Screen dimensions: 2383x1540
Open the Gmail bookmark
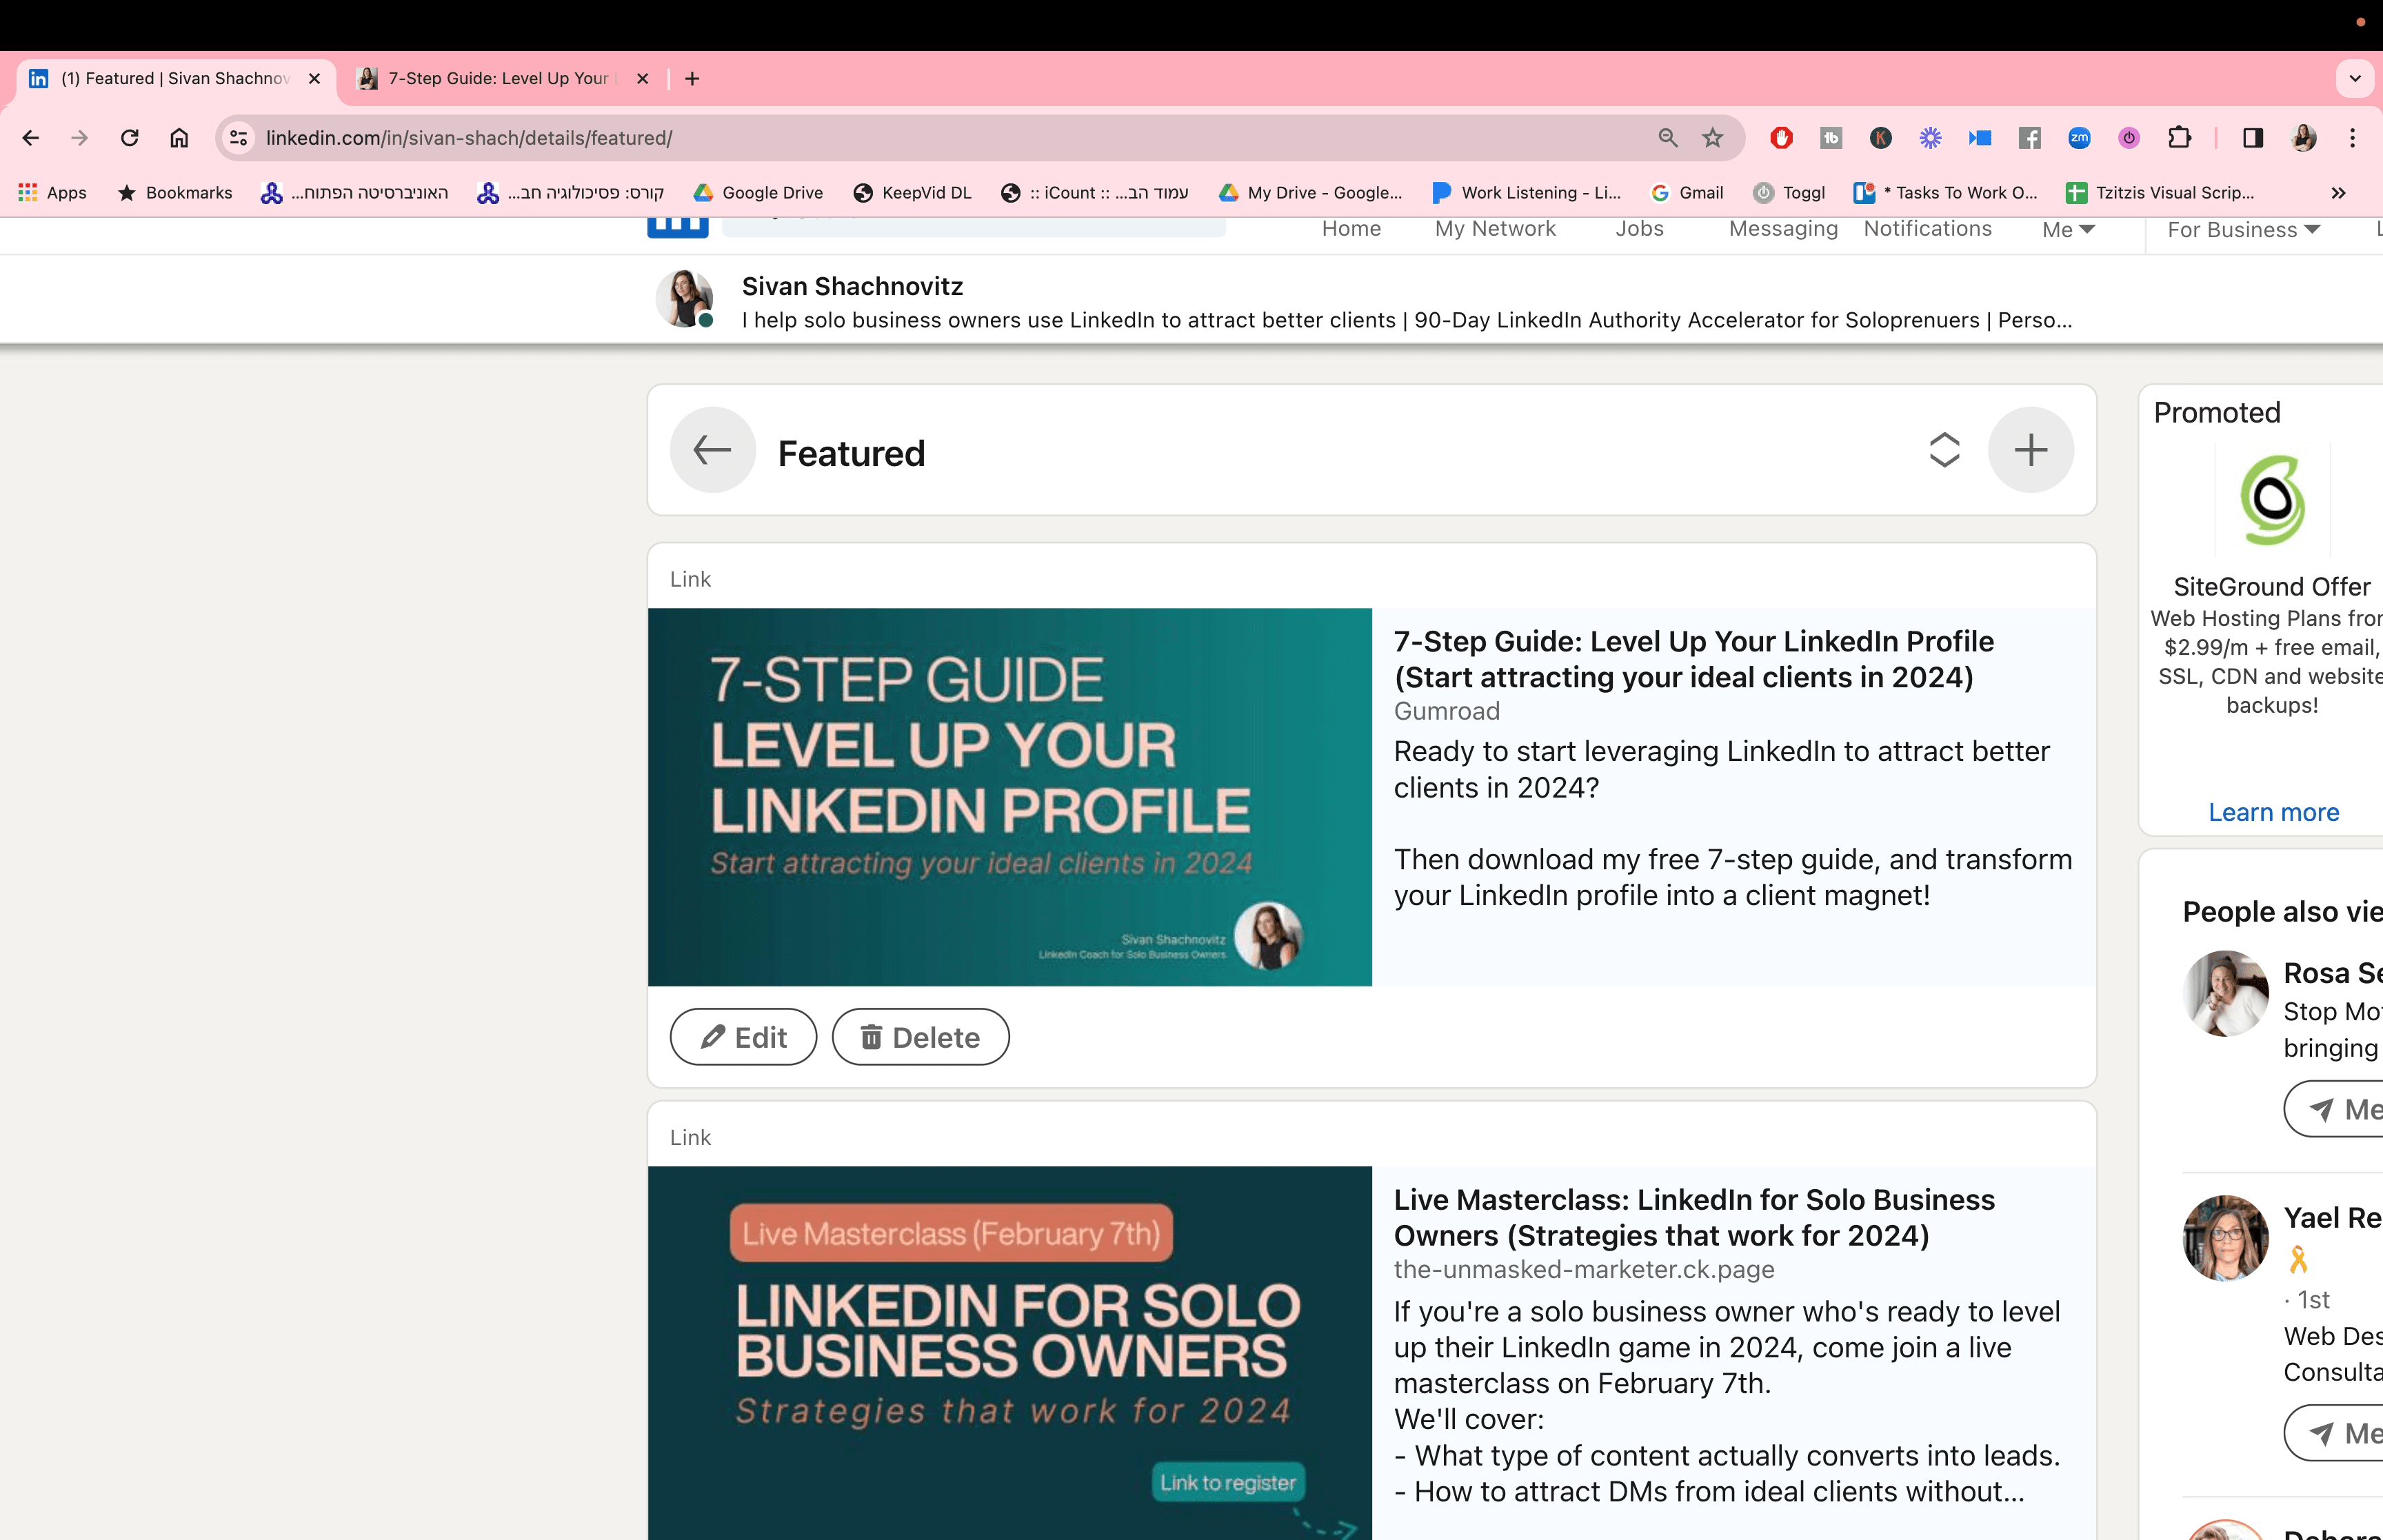click(1687, 193)
